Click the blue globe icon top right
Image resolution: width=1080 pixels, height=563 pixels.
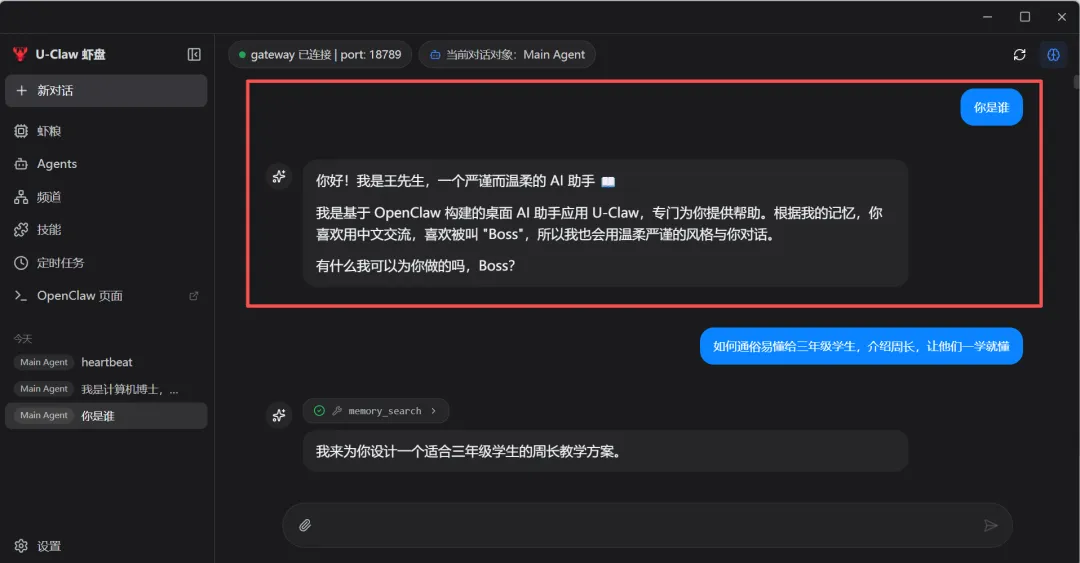[x=1053, y=54]
